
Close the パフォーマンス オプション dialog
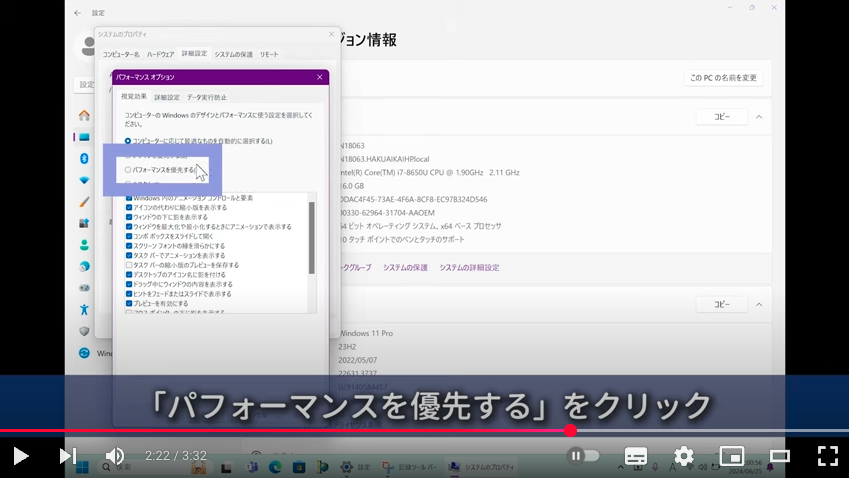pos(319,77)
